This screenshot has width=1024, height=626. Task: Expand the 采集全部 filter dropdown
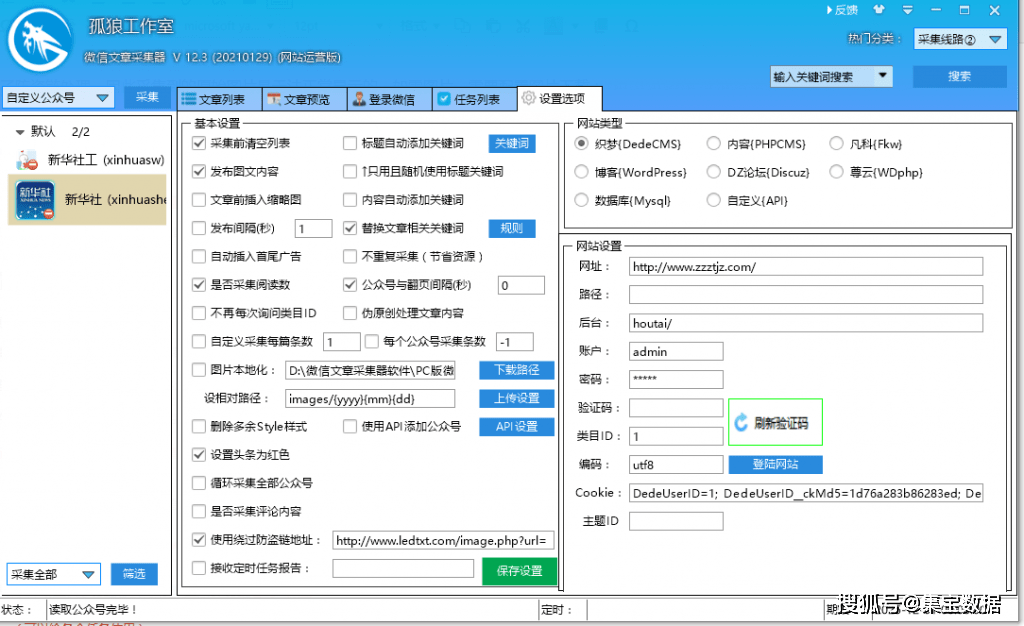[x=88, y=574]
